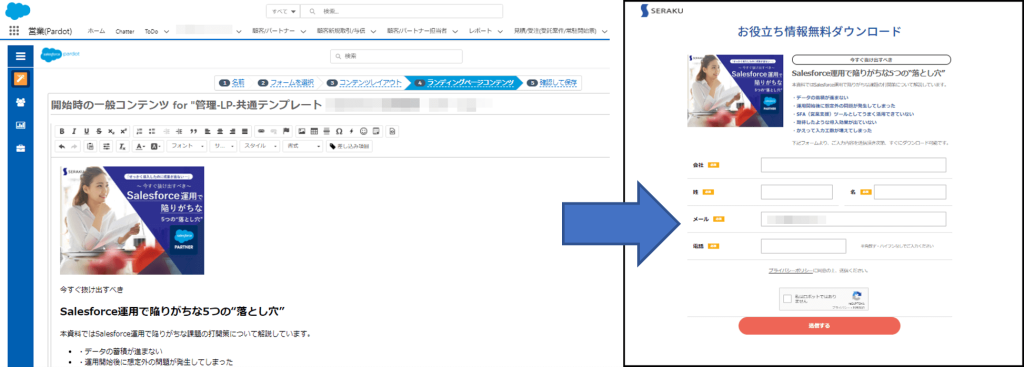The height and width of the screenshot is (367, 1024).
Task: Open the フォント font dropdown
Action: 186,146
